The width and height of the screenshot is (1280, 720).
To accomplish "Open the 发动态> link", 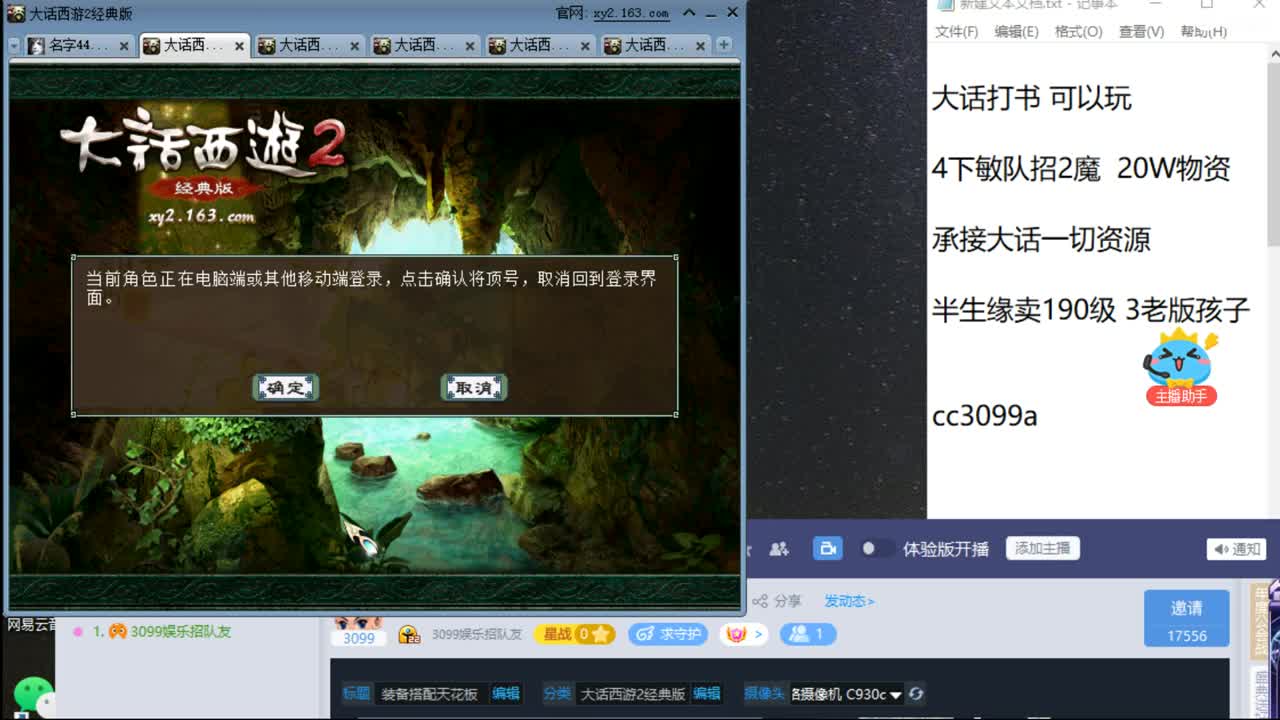I will tap(849, 601).
